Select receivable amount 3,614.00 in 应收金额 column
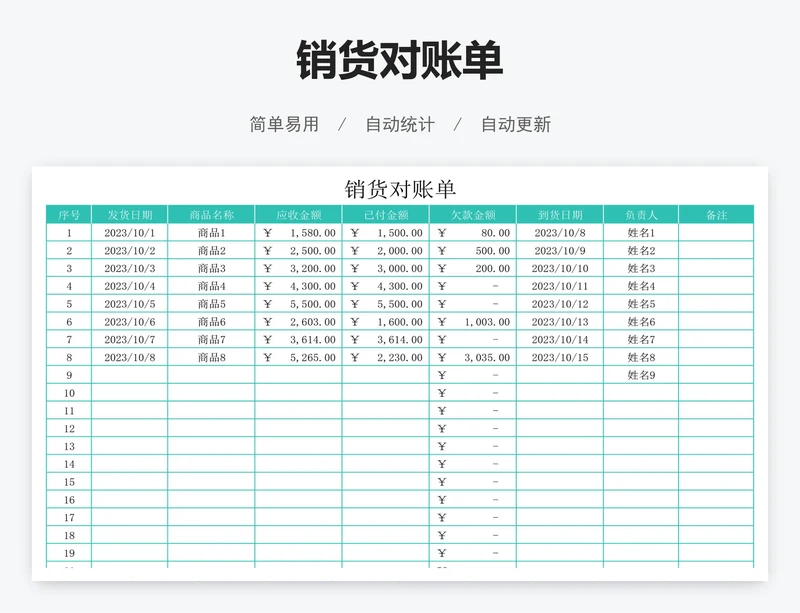Viewport: 800px width, 613px height. 298,340
